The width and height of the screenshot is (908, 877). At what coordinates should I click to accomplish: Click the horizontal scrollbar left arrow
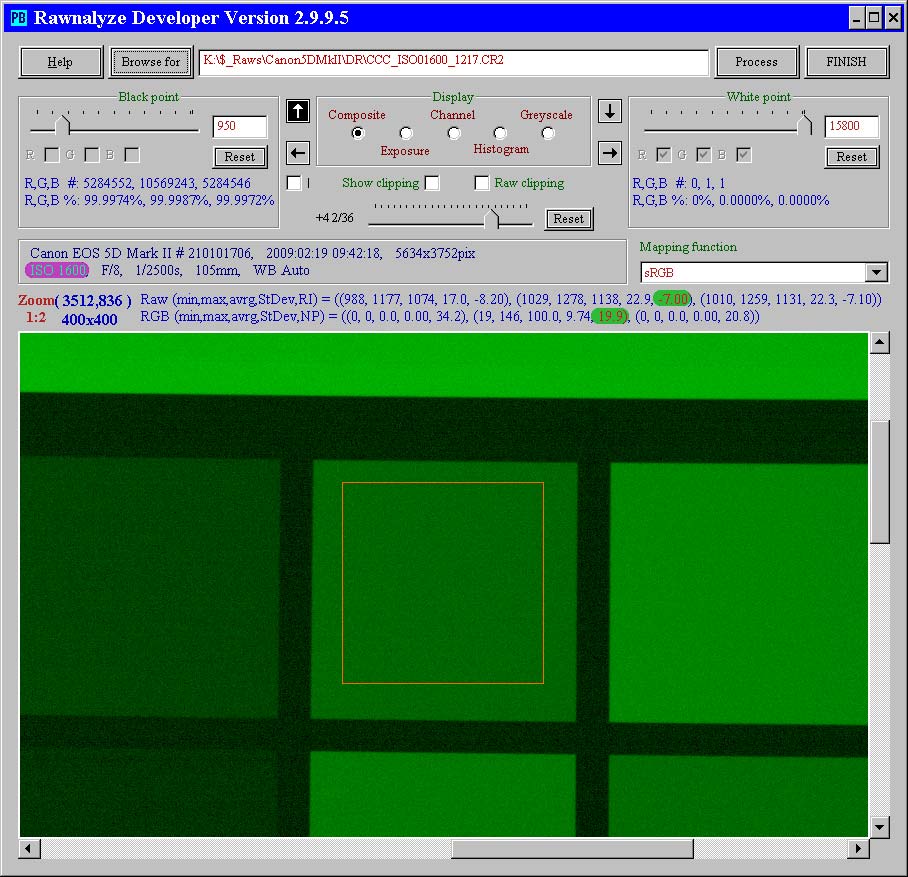(x=30, y=848)
